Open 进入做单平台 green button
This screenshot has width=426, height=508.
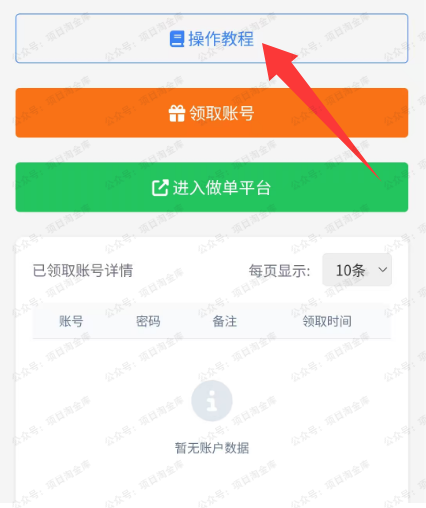(x=212, y=187)
